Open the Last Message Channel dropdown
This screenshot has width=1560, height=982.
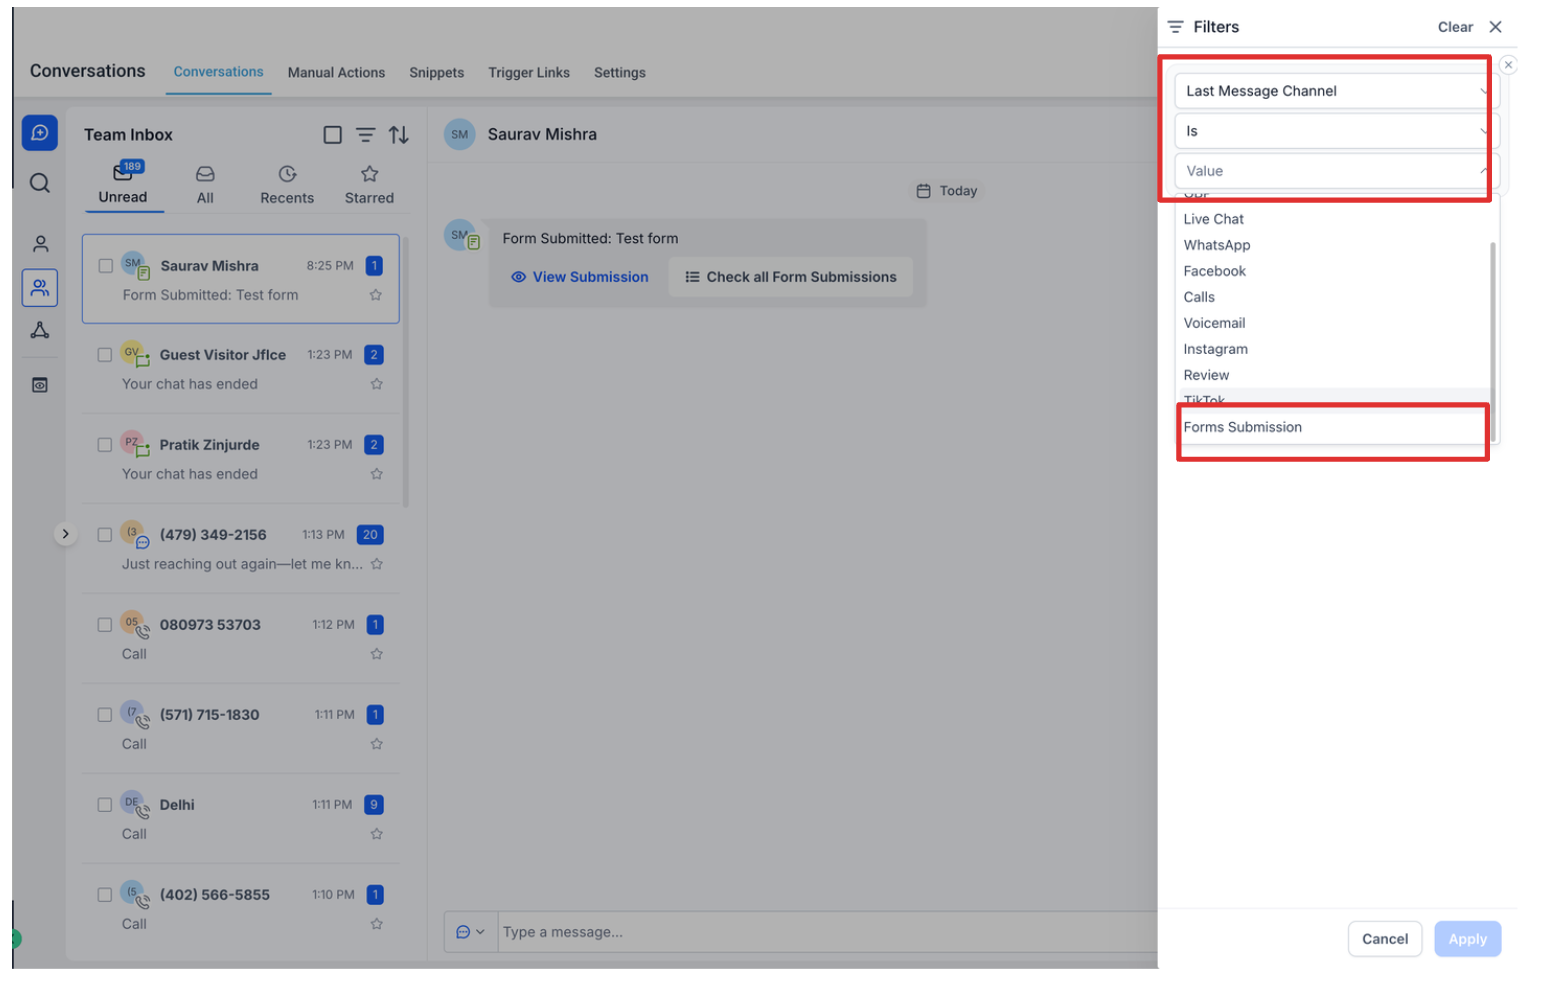1331,91
